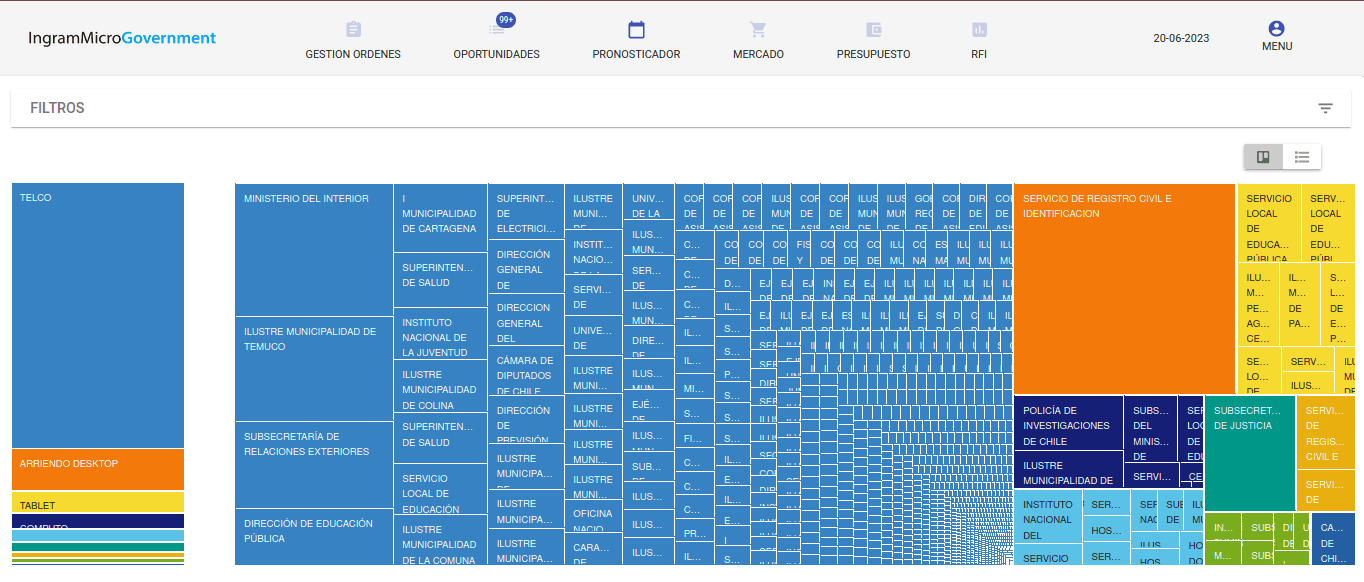Screen dimensions: 1364x582
Task: Click the filter lines icon in Filtros
Action: tap(1325, 108)
